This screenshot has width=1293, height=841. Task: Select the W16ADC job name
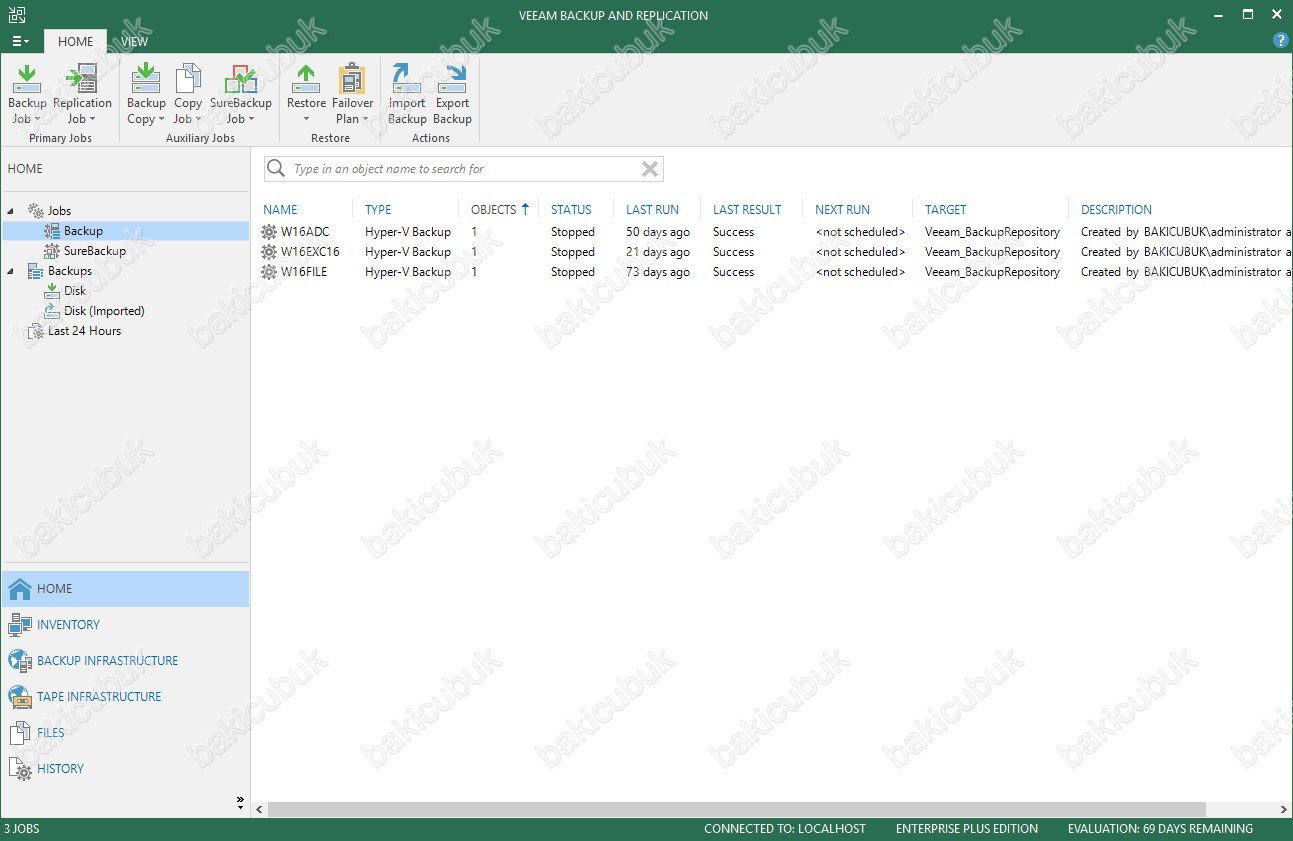[x=305, y=232]
